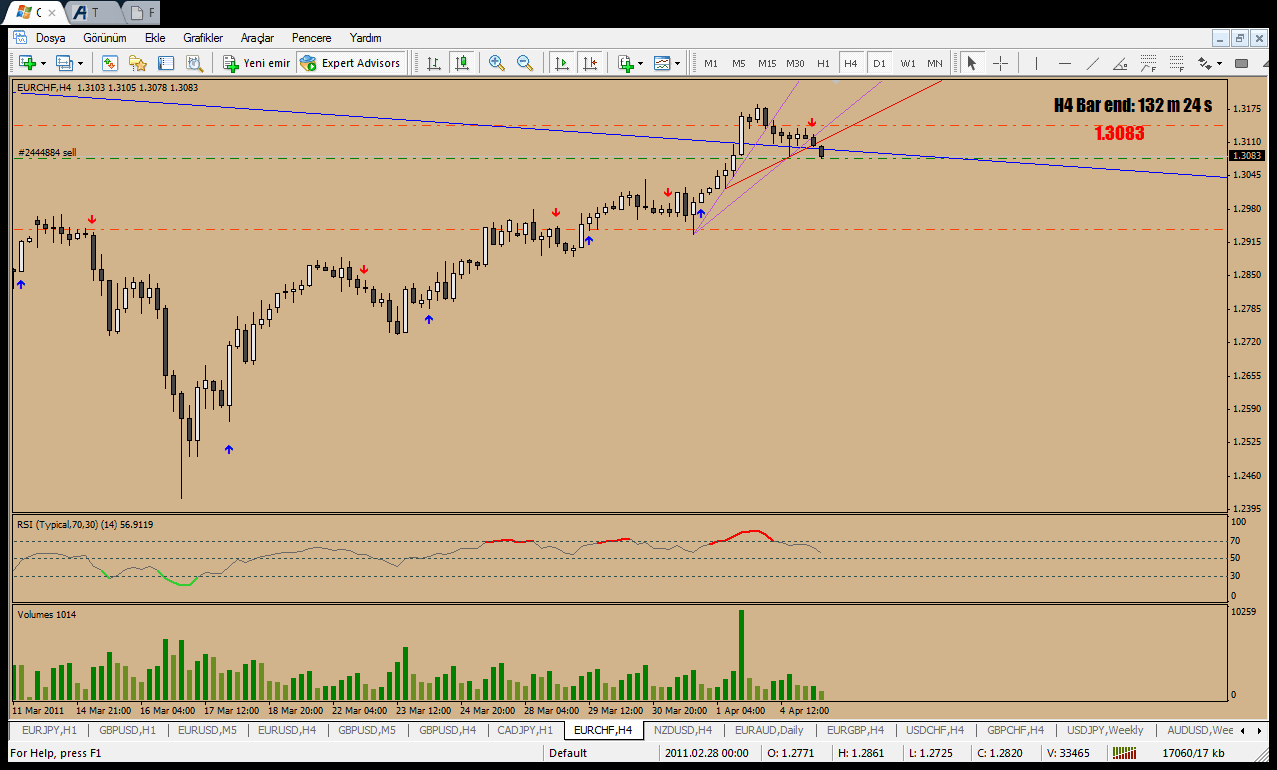
Task: Click the Expert Advisors button
Action: click(350, 63)
